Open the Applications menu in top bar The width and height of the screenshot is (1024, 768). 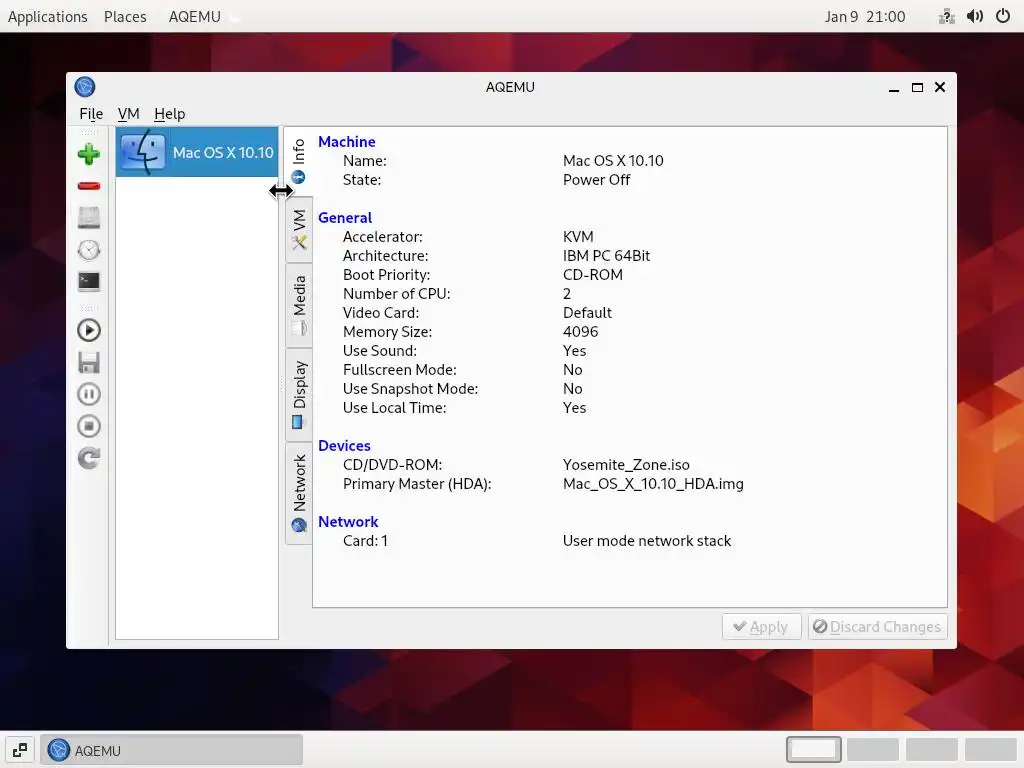[x=48, y=16]
